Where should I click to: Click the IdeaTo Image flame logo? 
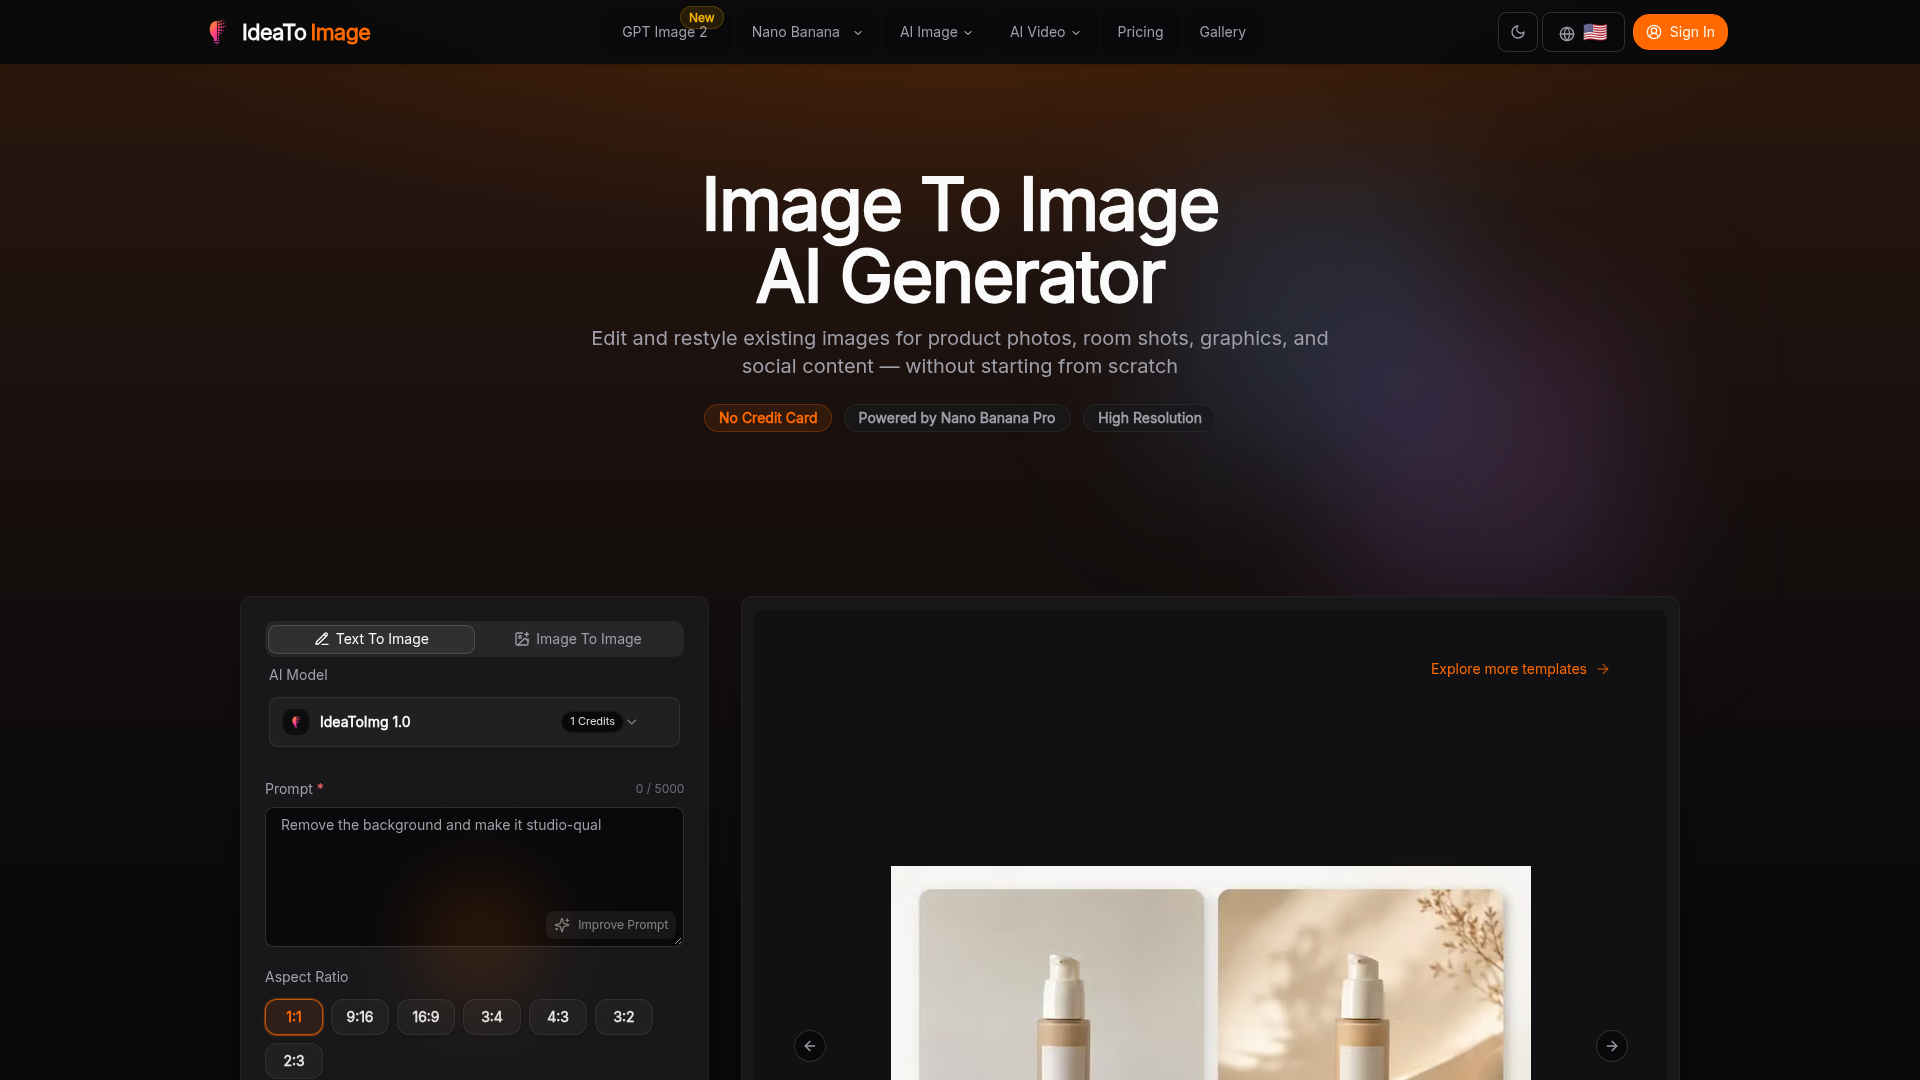(217, 32)
